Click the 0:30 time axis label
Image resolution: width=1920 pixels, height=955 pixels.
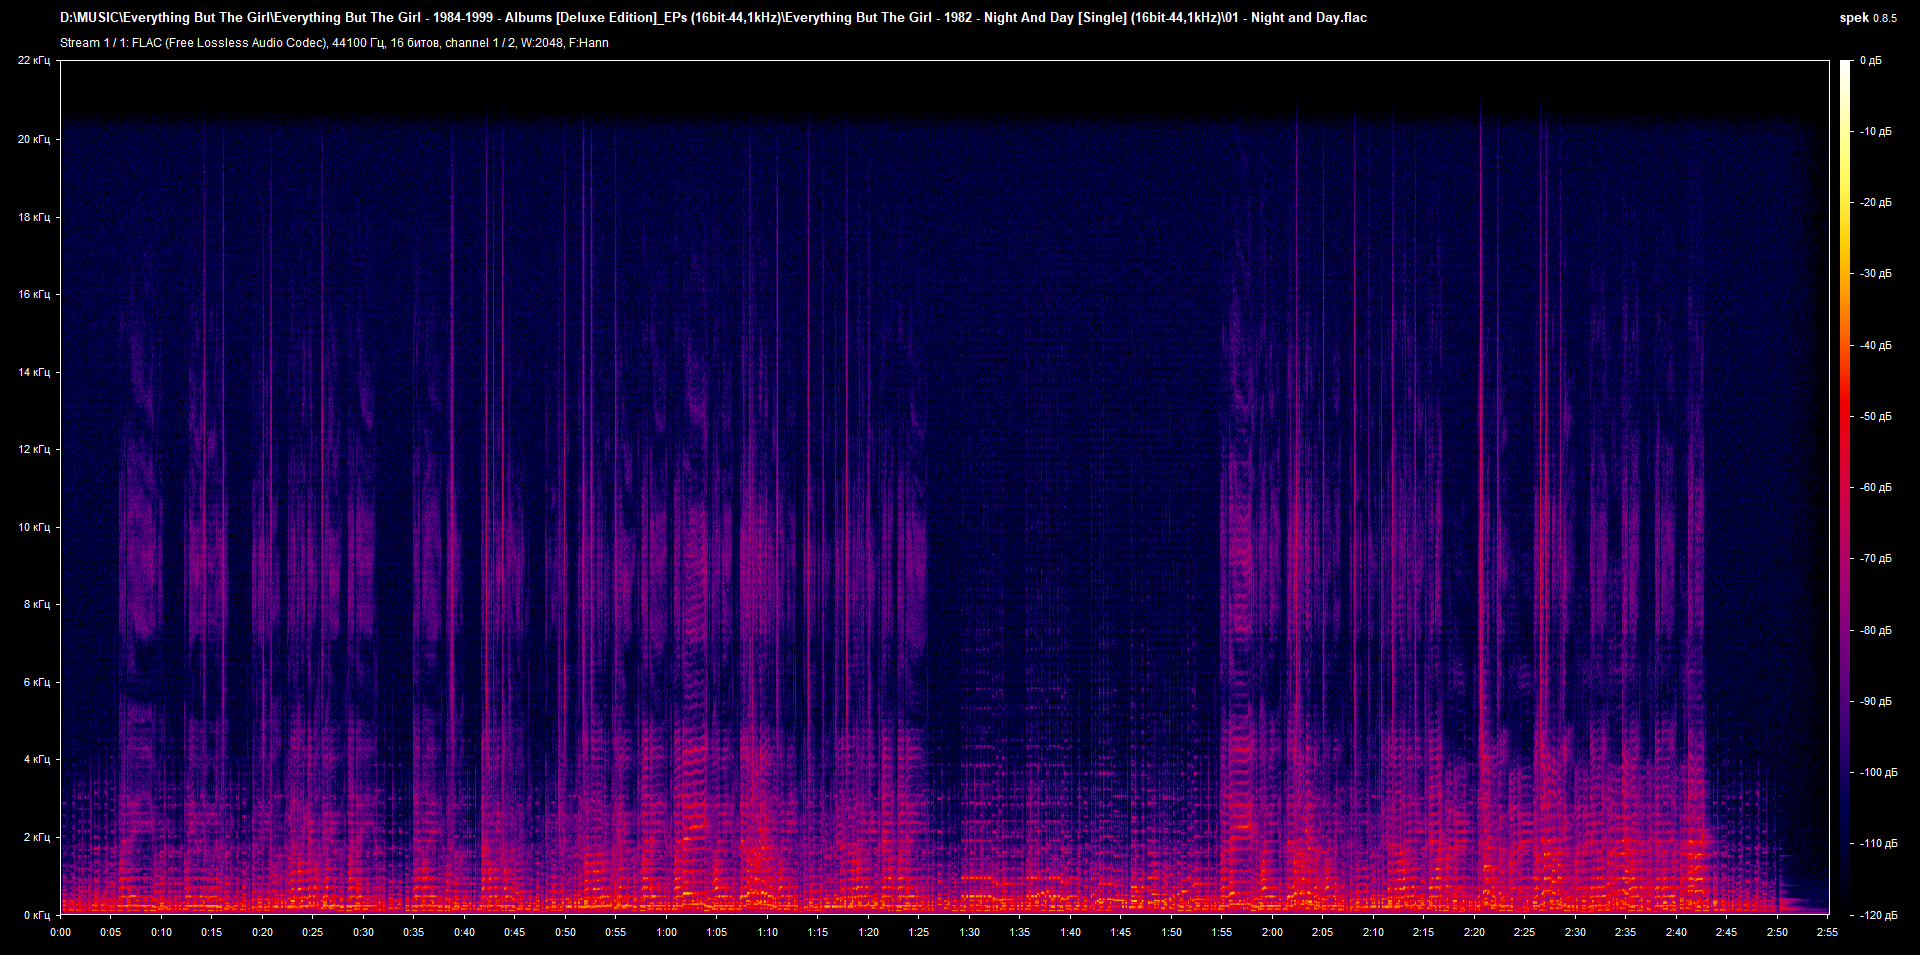point(363,932)
